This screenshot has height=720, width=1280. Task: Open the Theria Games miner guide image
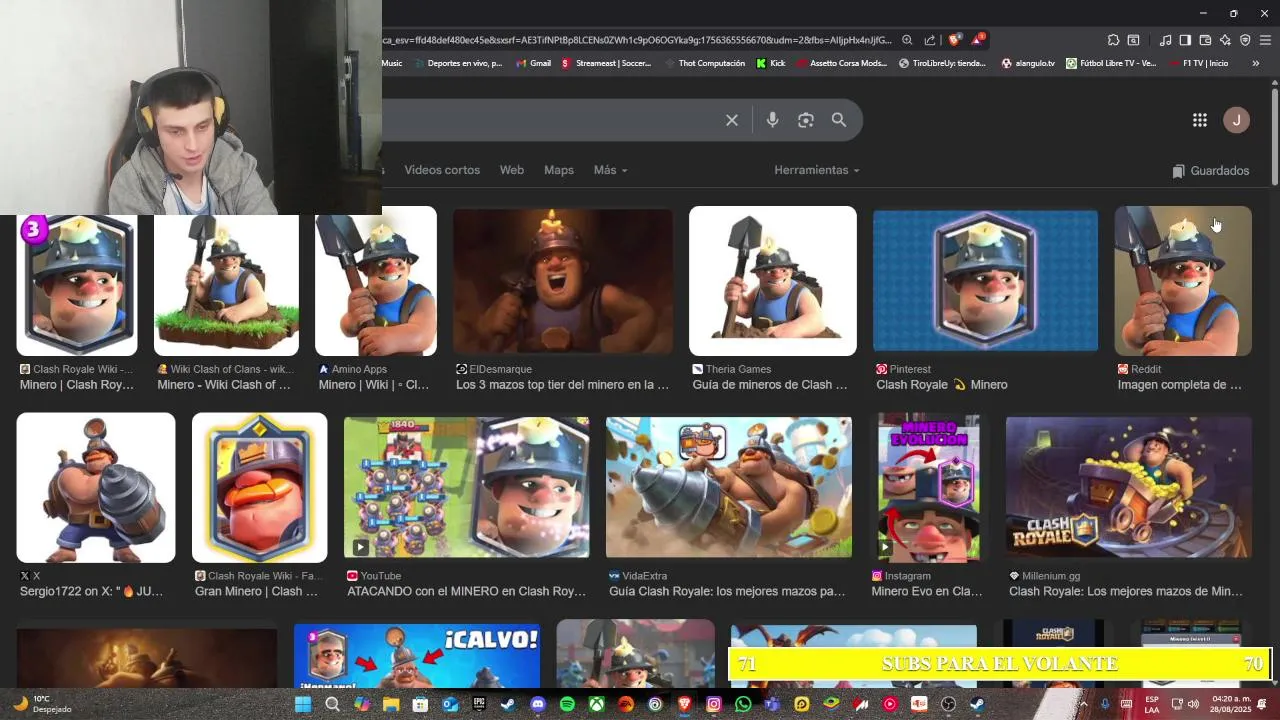tap(773, 281)
